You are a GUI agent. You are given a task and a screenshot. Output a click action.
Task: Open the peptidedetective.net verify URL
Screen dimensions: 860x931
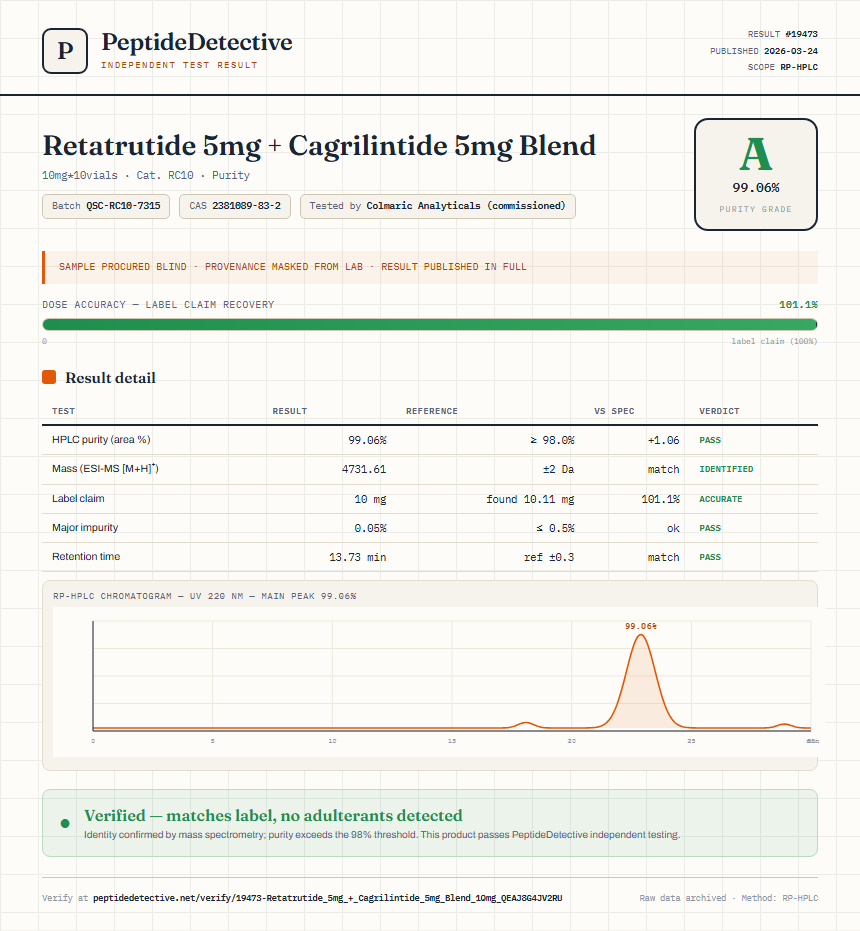click(x=327, y=898)
